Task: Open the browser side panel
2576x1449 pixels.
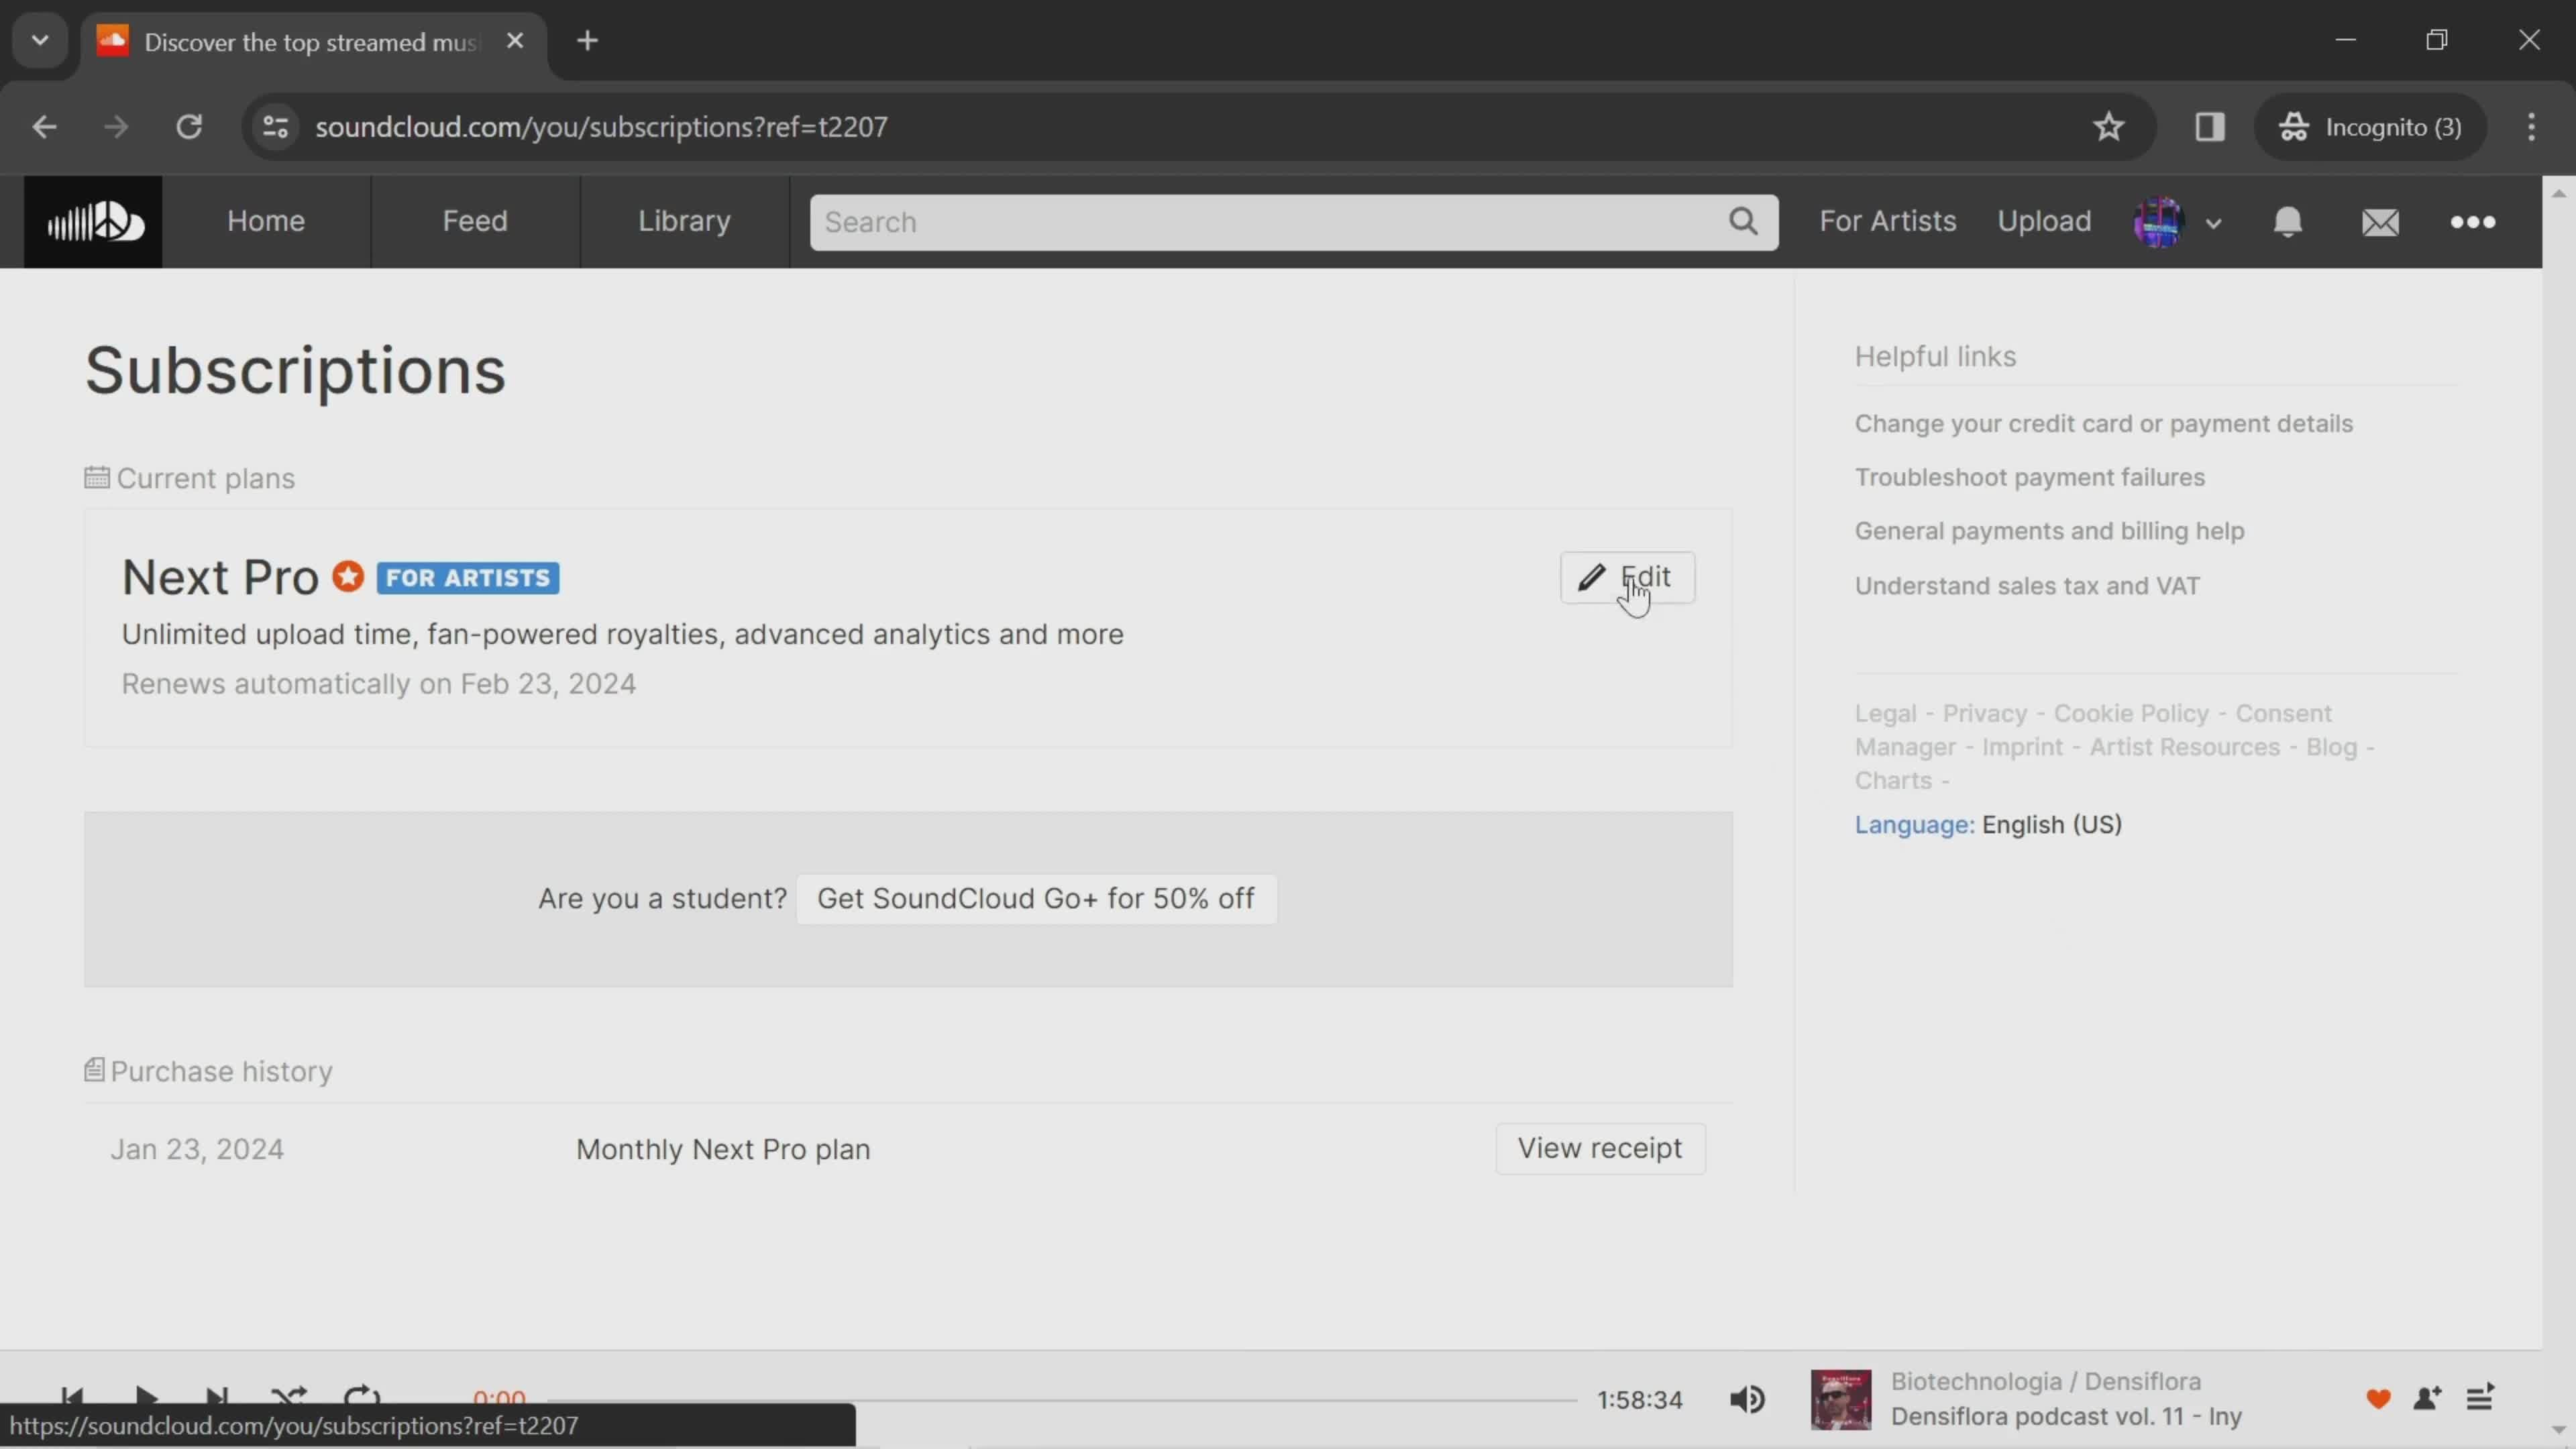Action: click(2209, 127)
